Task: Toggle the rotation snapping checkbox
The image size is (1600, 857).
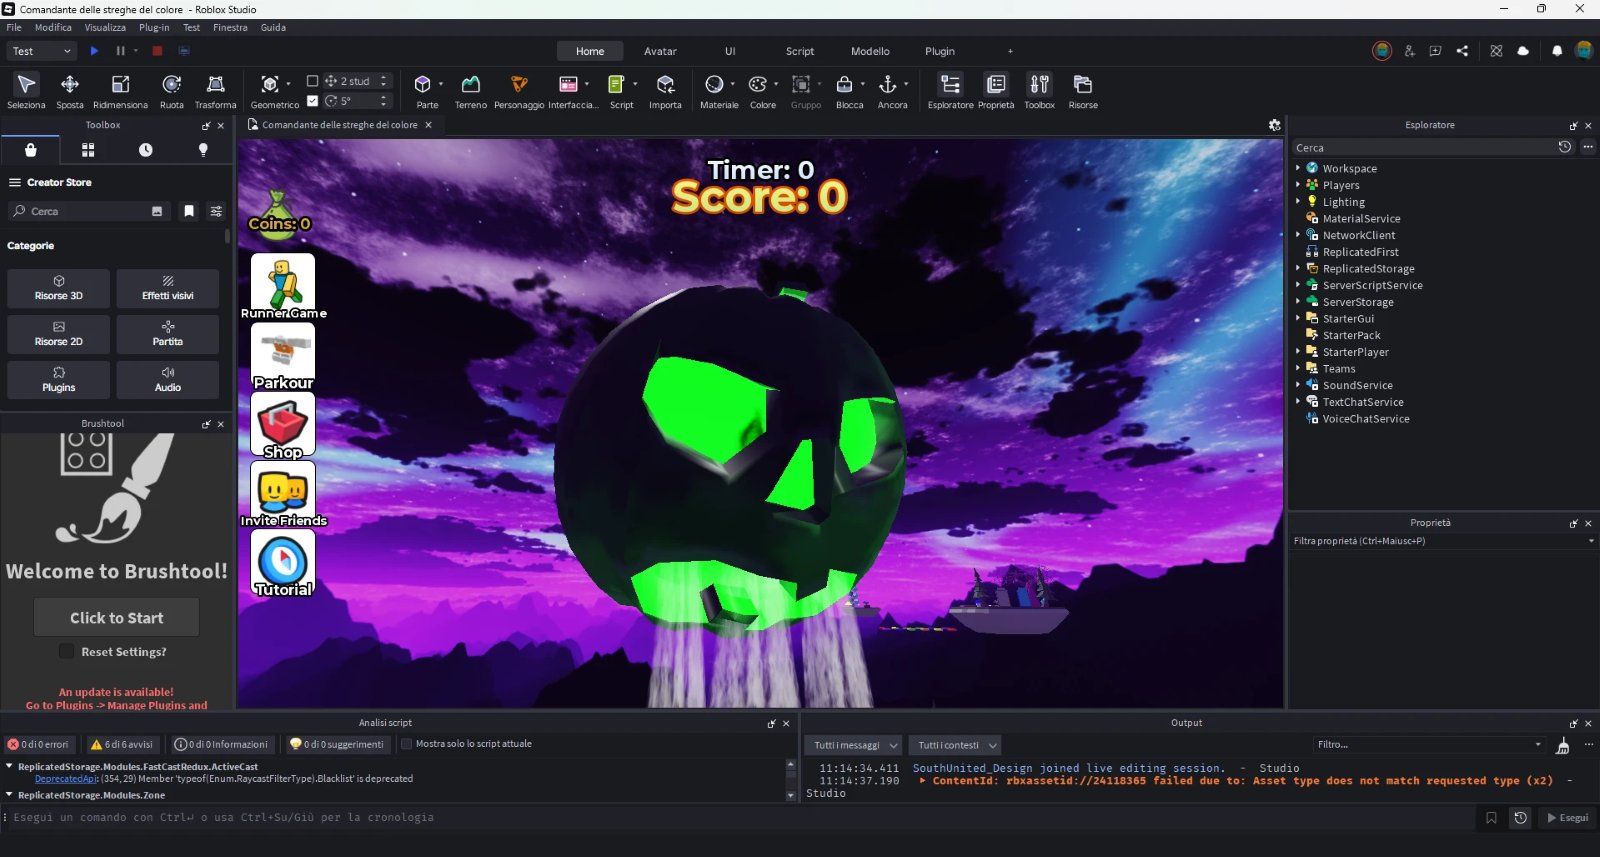Action: 312,101
